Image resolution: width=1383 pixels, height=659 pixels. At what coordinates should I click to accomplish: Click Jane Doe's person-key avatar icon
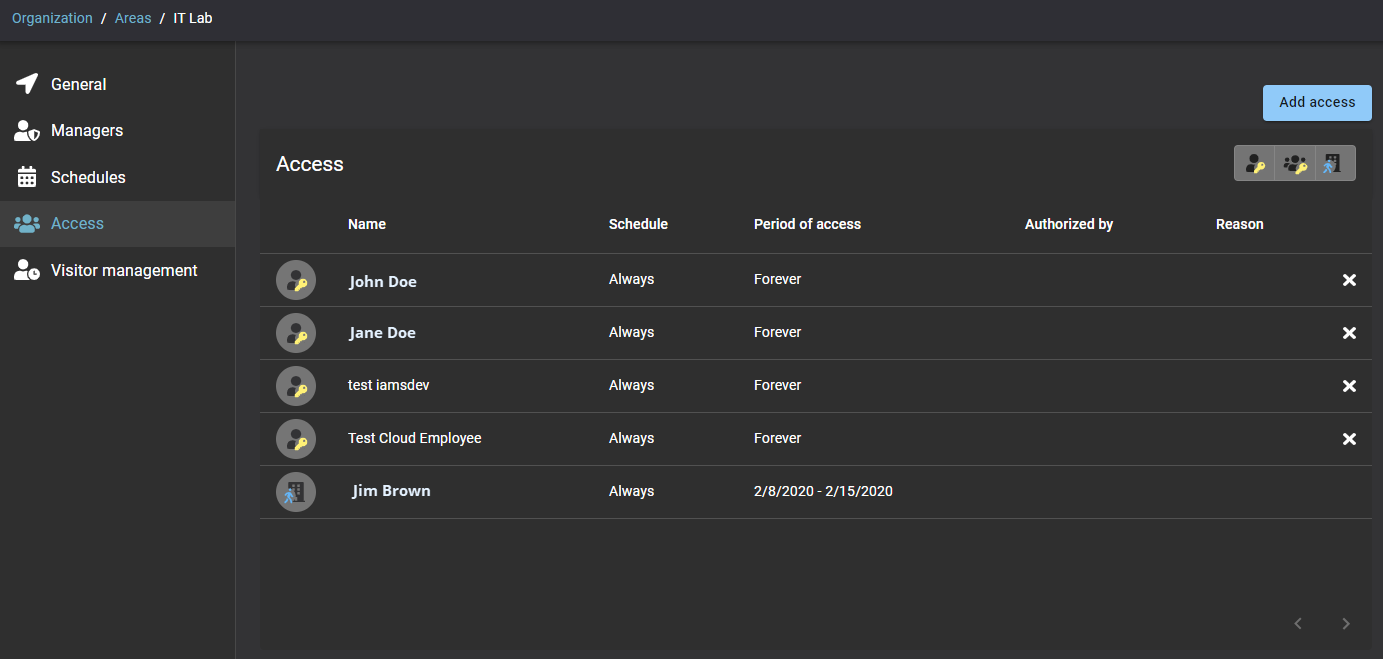[296, 333]
